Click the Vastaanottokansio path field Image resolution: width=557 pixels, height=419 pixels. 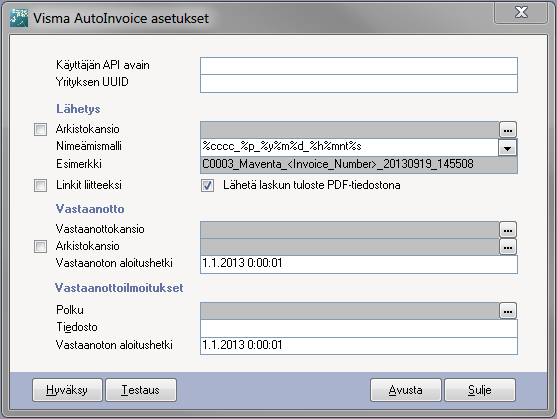[350, 230]
